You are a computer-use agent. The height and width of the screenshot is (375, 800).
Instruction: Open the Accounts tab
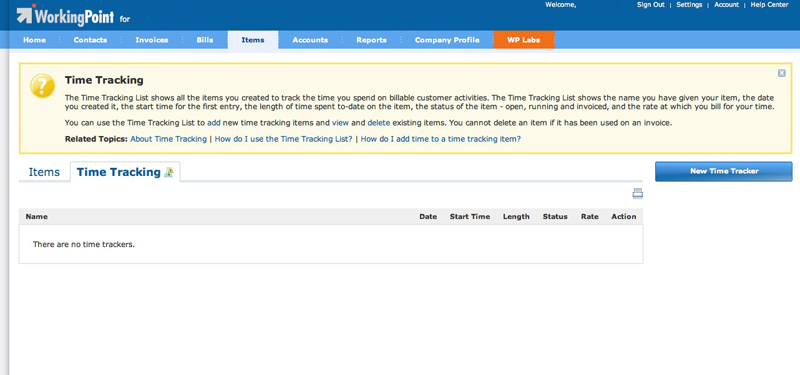(310, 40)
